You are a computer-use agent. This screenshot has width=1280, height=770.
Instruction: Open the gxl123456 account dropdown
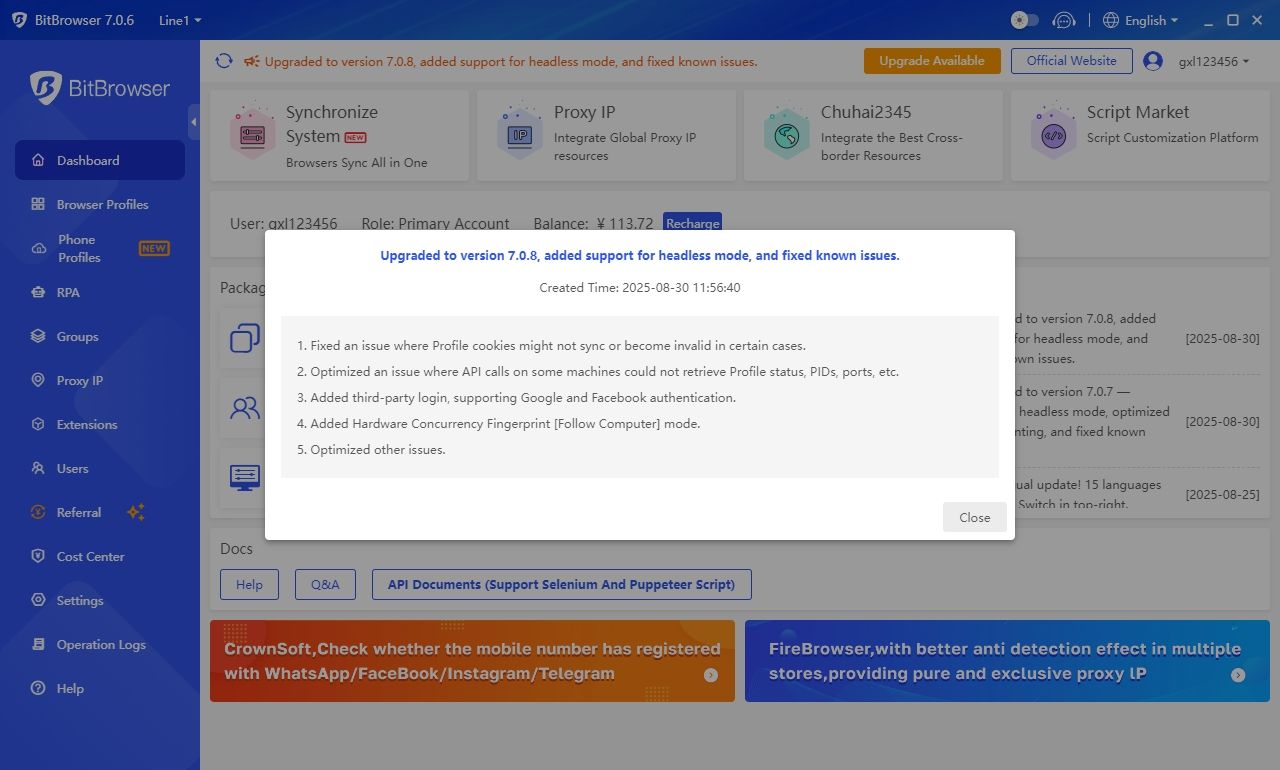pyautogui.click(x=1214, y=61)
